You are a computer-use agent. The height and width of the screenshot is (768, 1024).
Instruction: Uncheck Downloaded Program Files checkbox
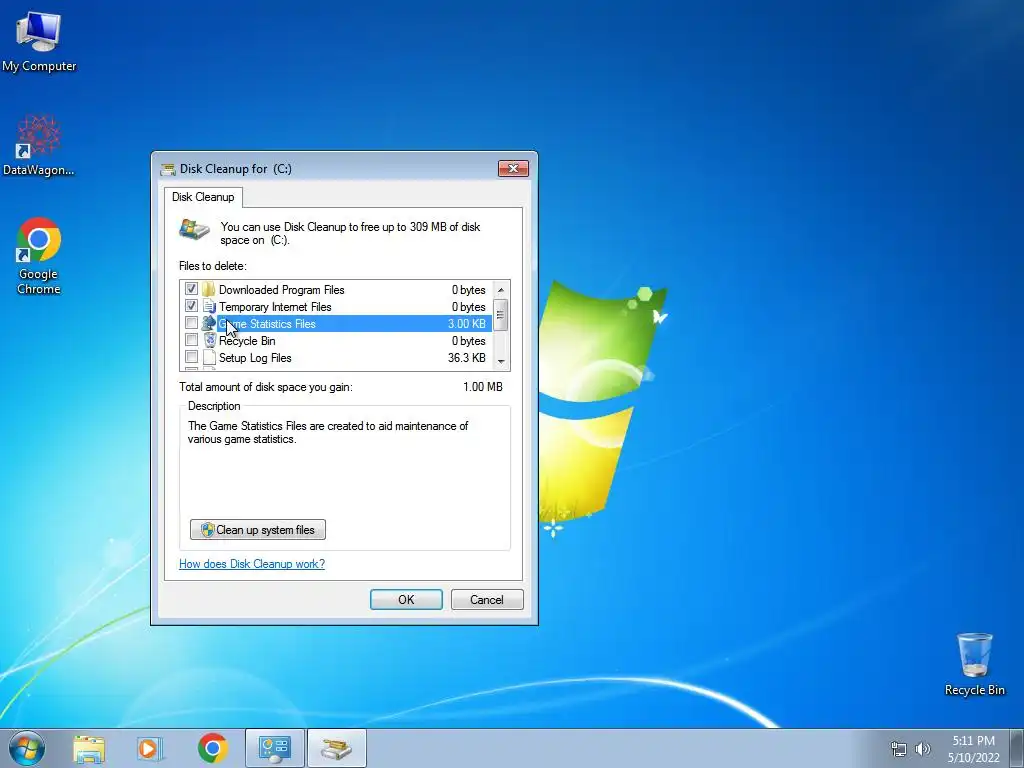click(191, 289)
